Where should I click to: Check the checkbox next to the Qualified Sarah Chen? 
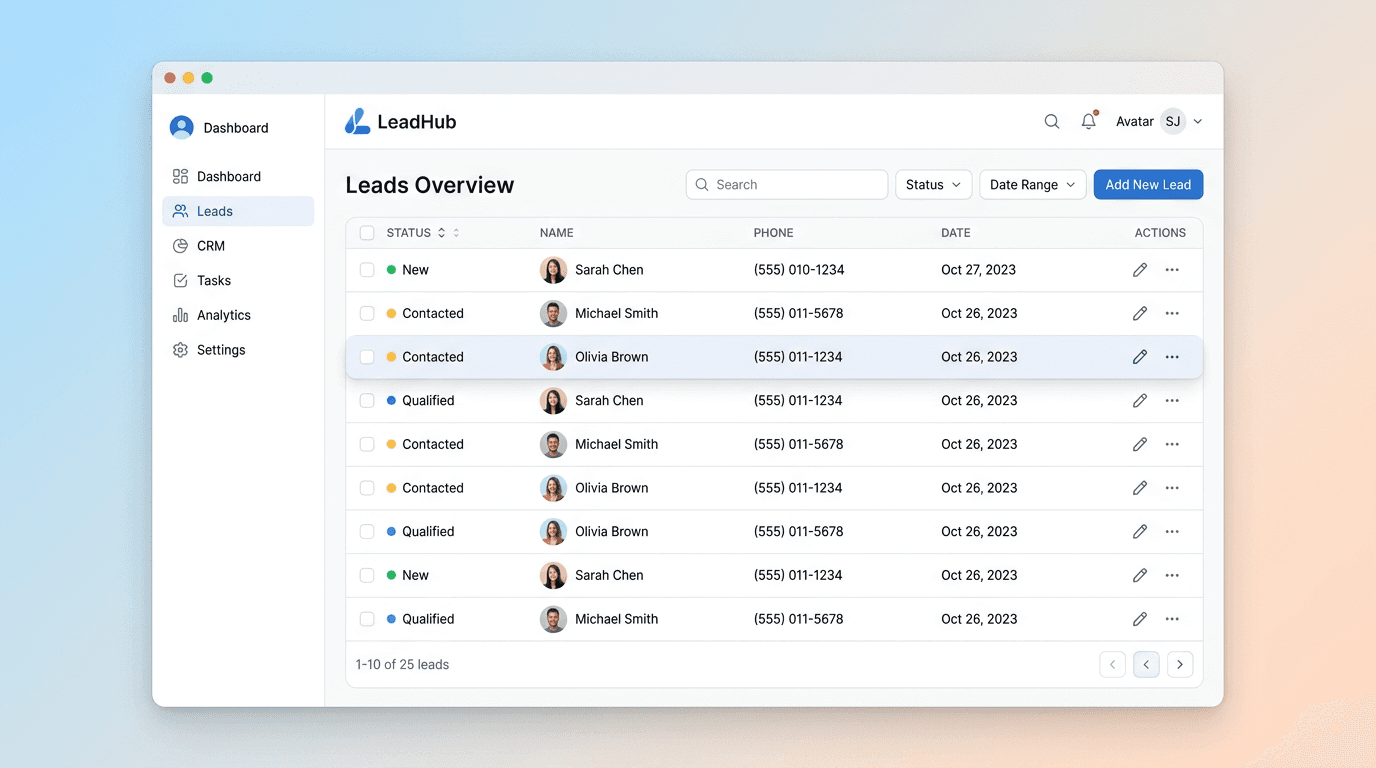coord(367,400)
